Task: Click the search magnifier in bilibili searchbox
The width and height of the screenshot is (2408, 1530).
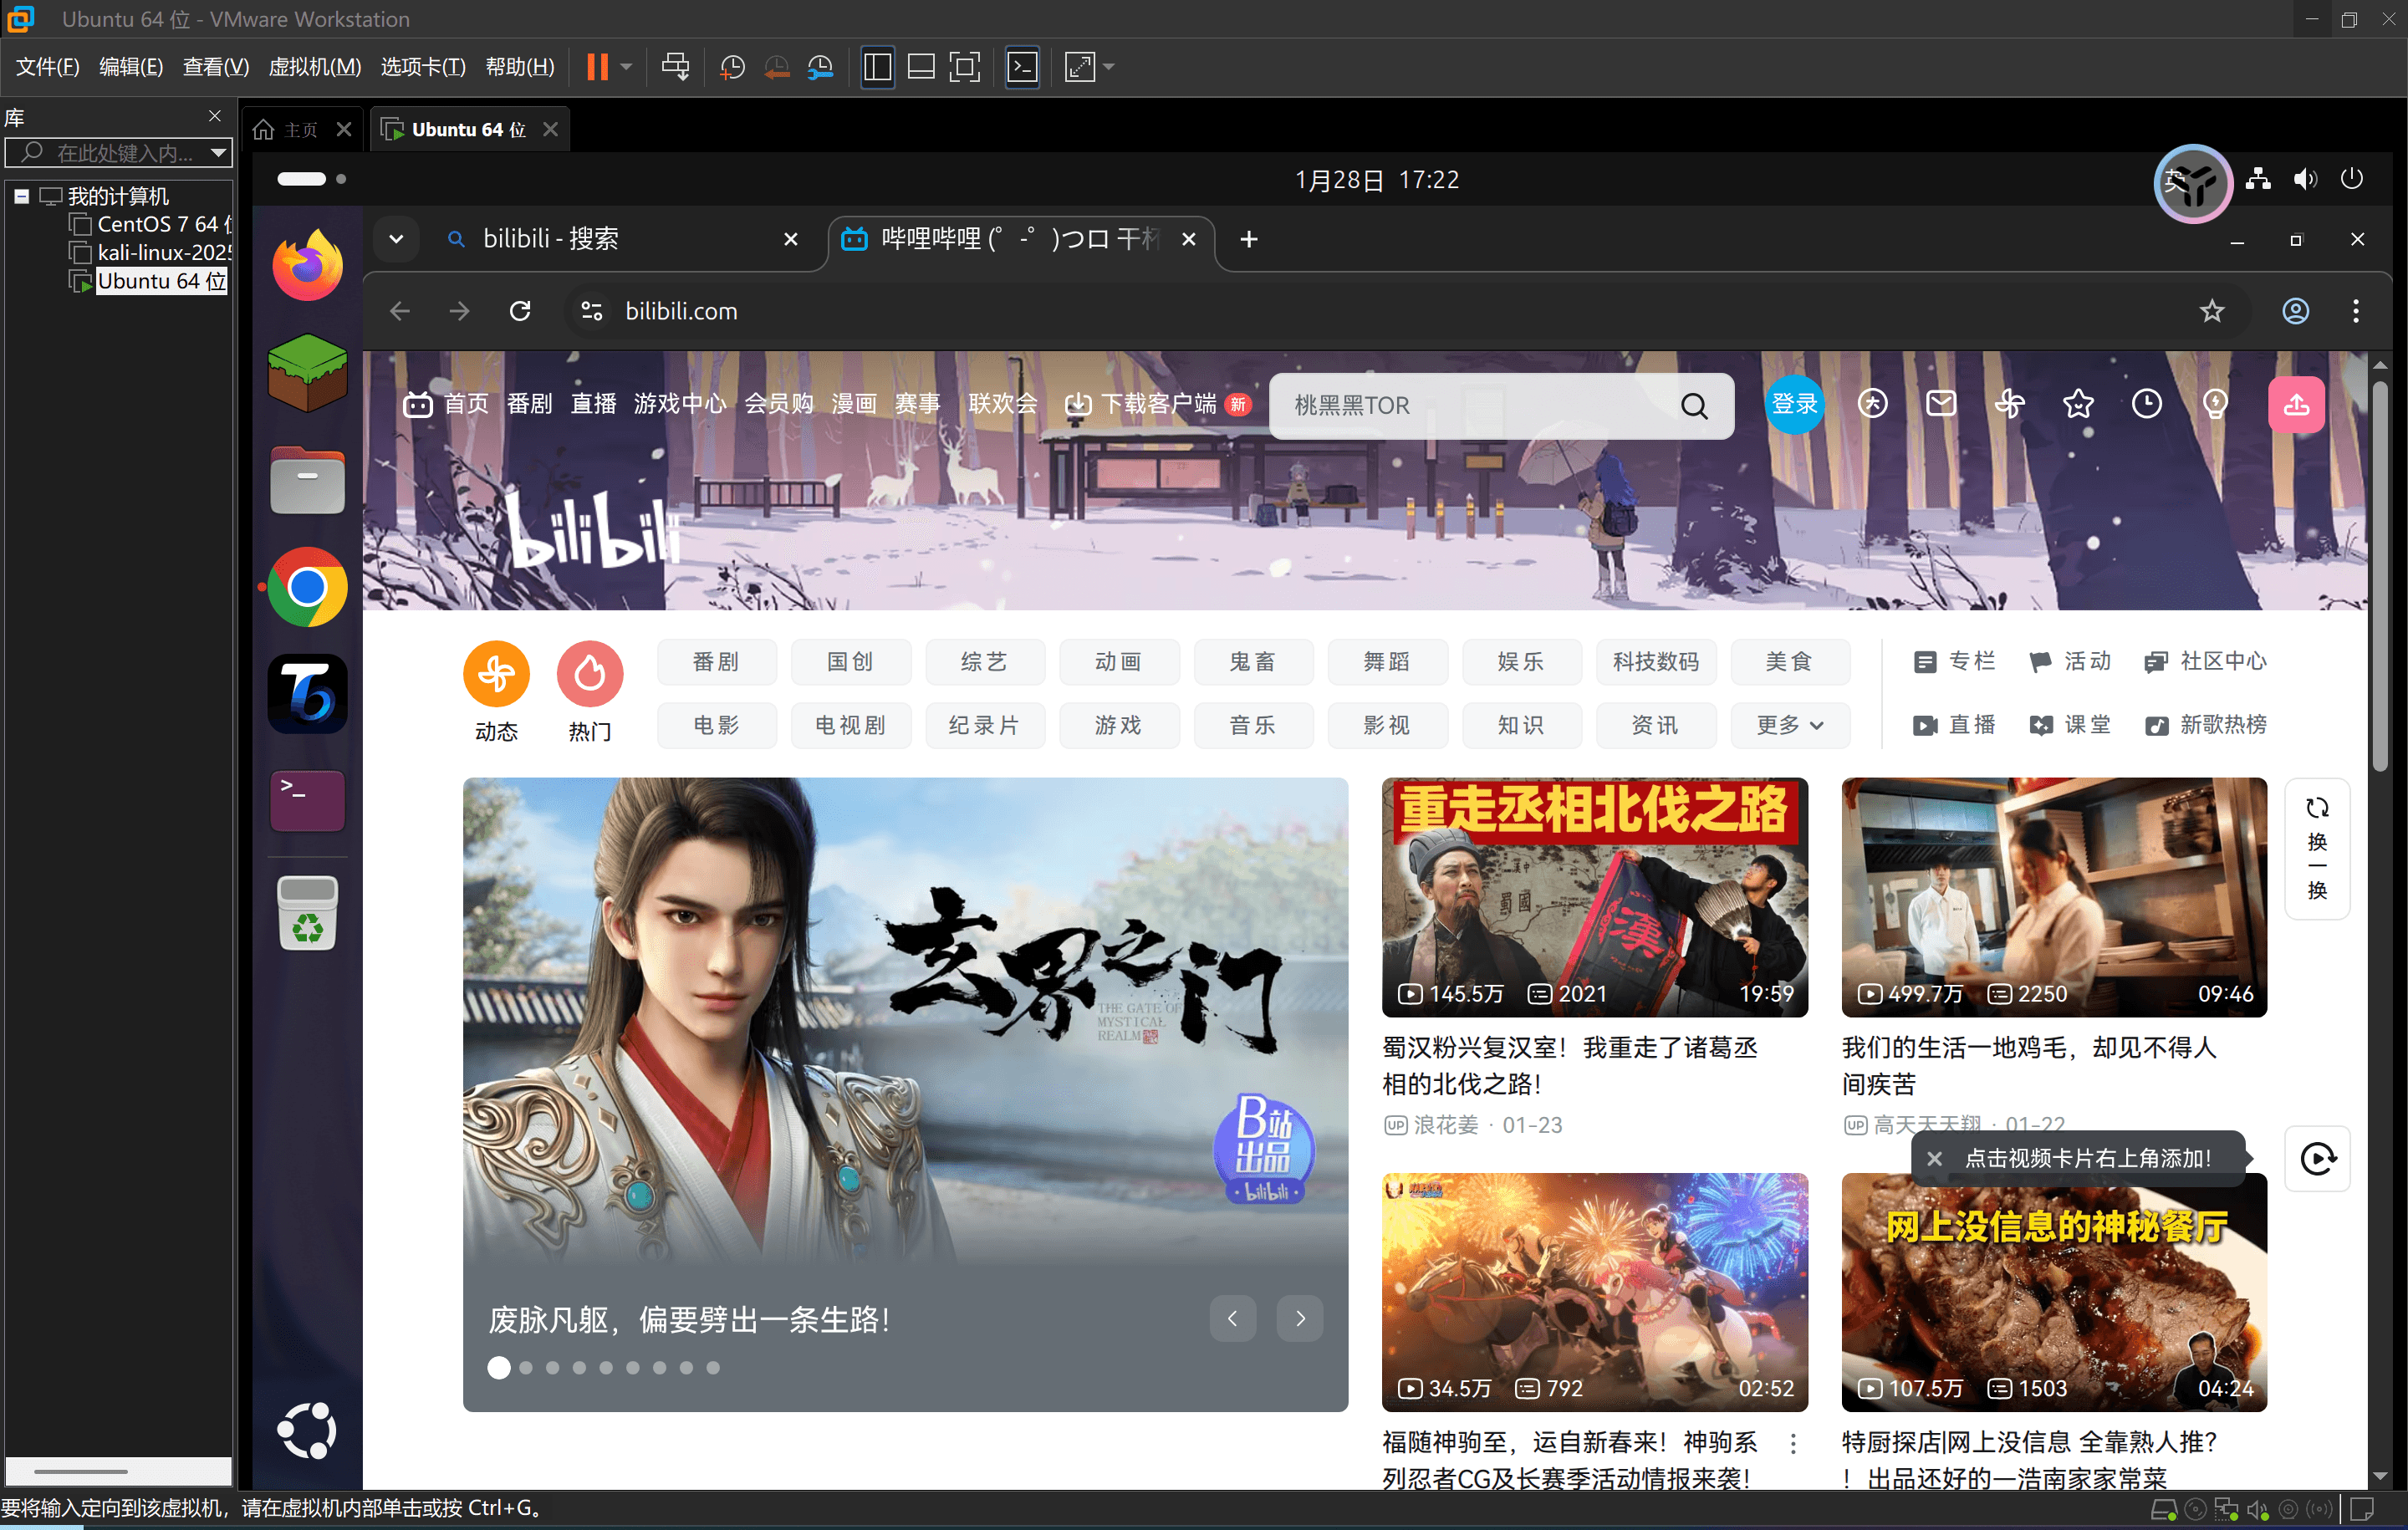Action: pos(1693,406)
